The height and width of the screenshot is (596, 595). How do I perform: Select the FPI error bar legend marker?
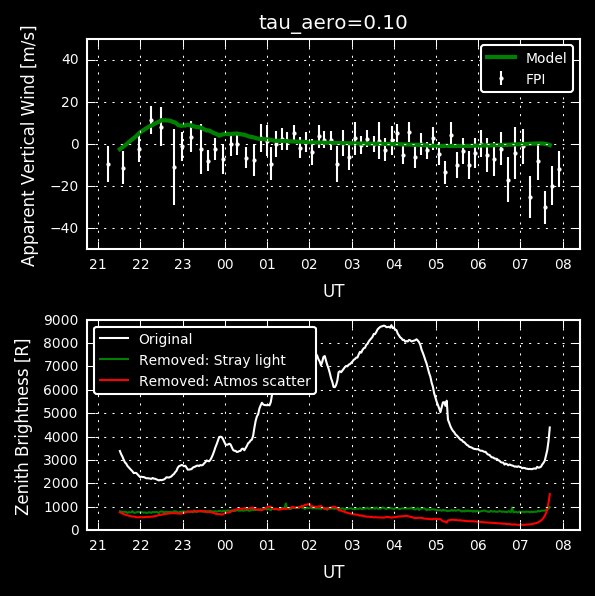[x=501, y=79]
